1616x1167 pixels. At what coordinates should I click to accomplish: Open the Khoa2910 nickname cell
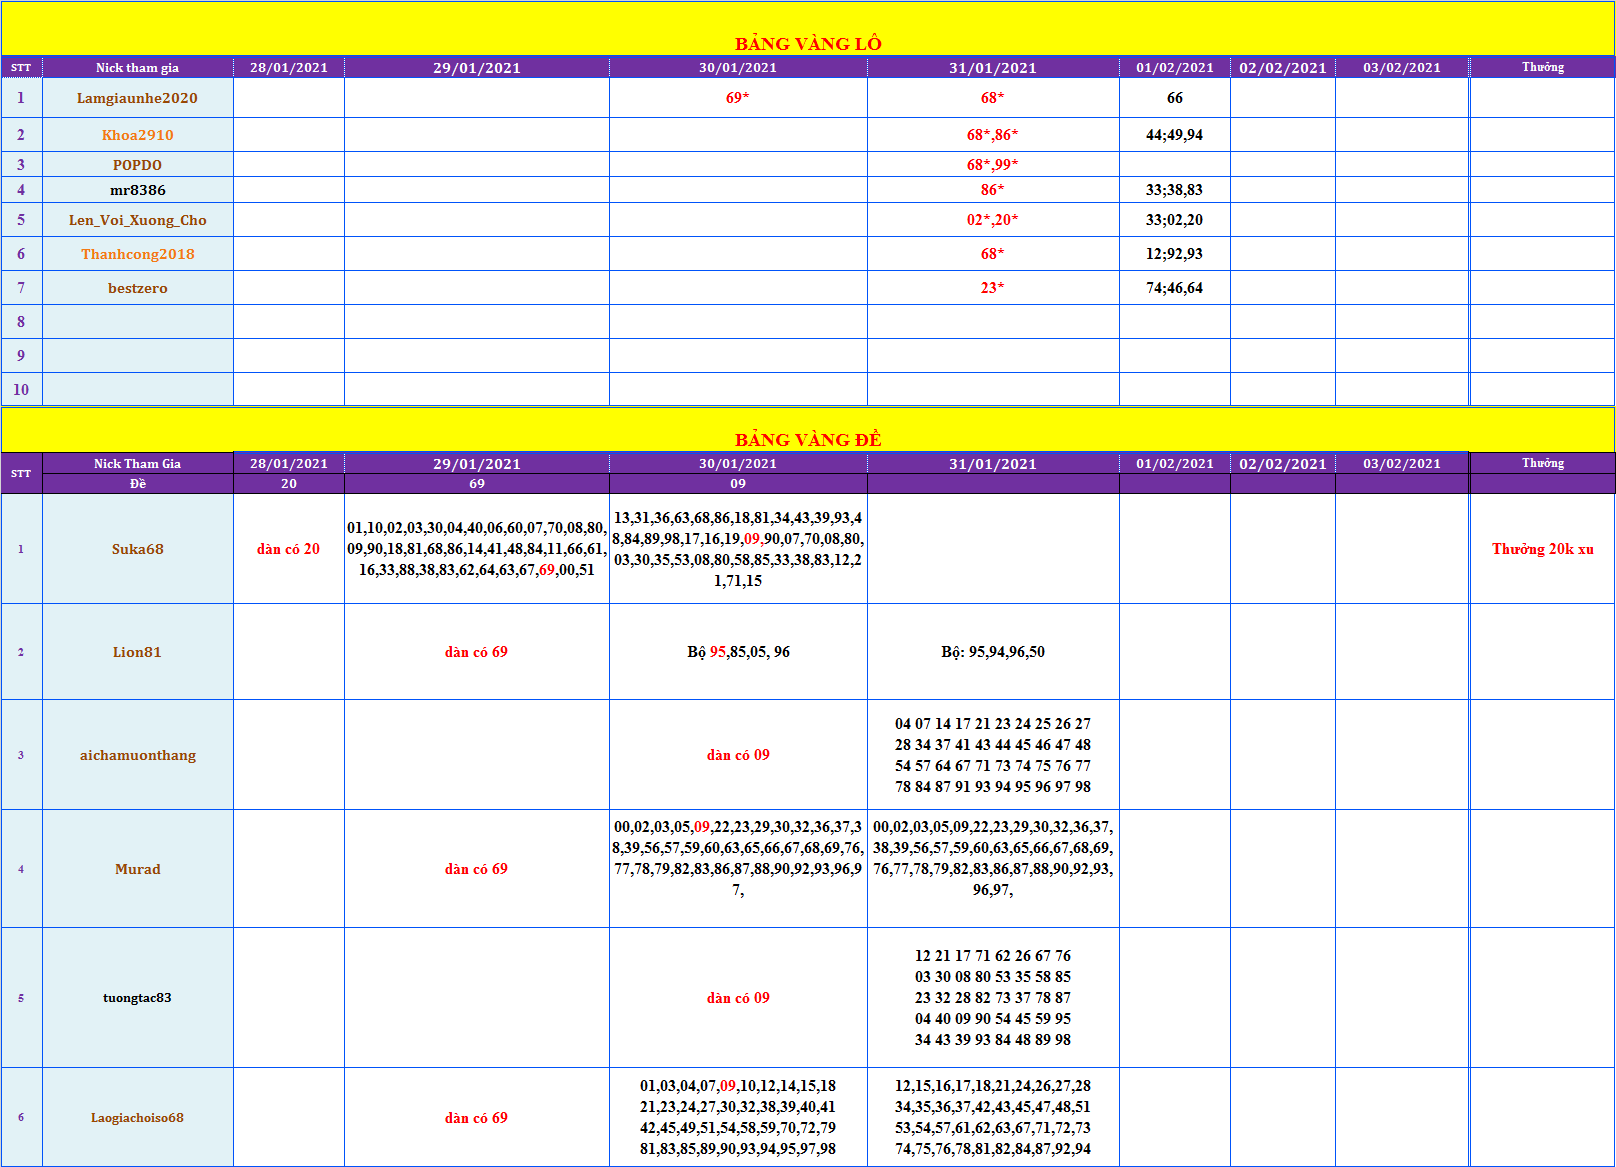tap(137, 135)
